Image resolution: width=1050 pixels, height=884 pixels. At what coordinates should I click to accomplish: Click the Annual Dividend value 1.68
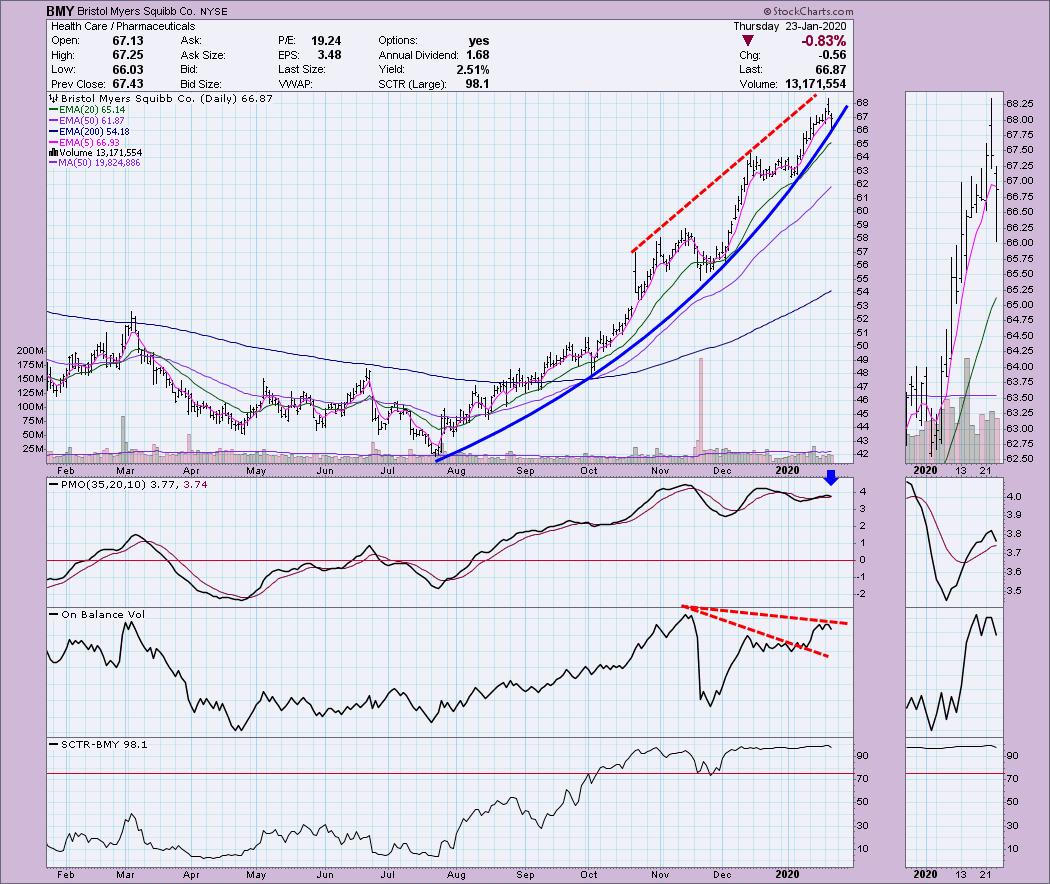click(477, 55)
